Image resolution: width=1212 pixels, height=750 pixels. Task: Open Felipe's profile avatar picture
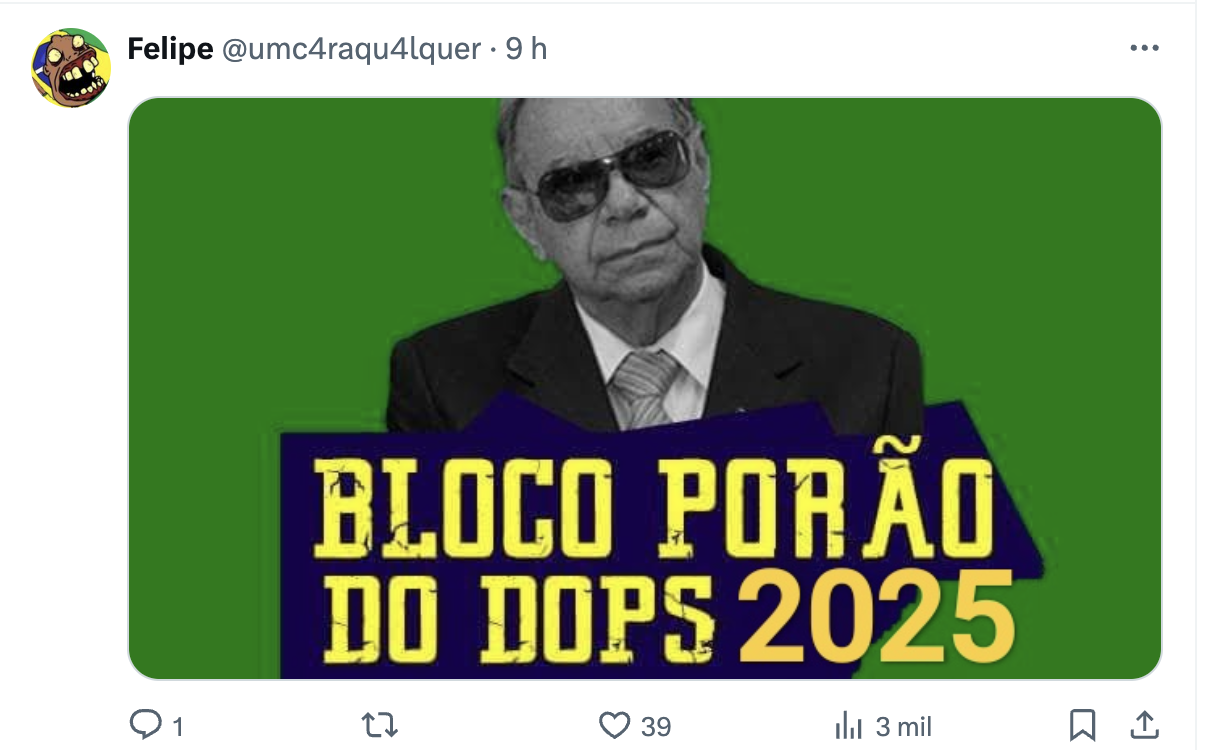coord(70,68)
